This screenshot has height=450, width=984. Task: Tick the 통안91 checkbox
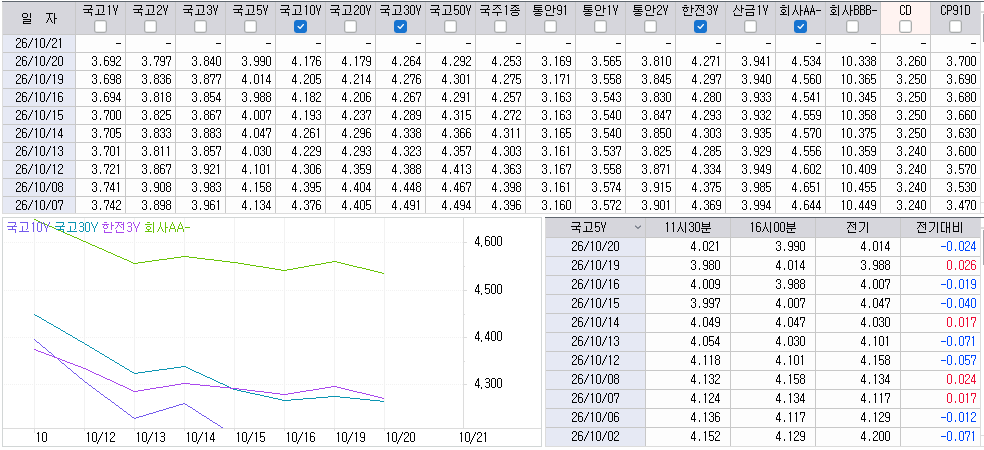(550, 26)
